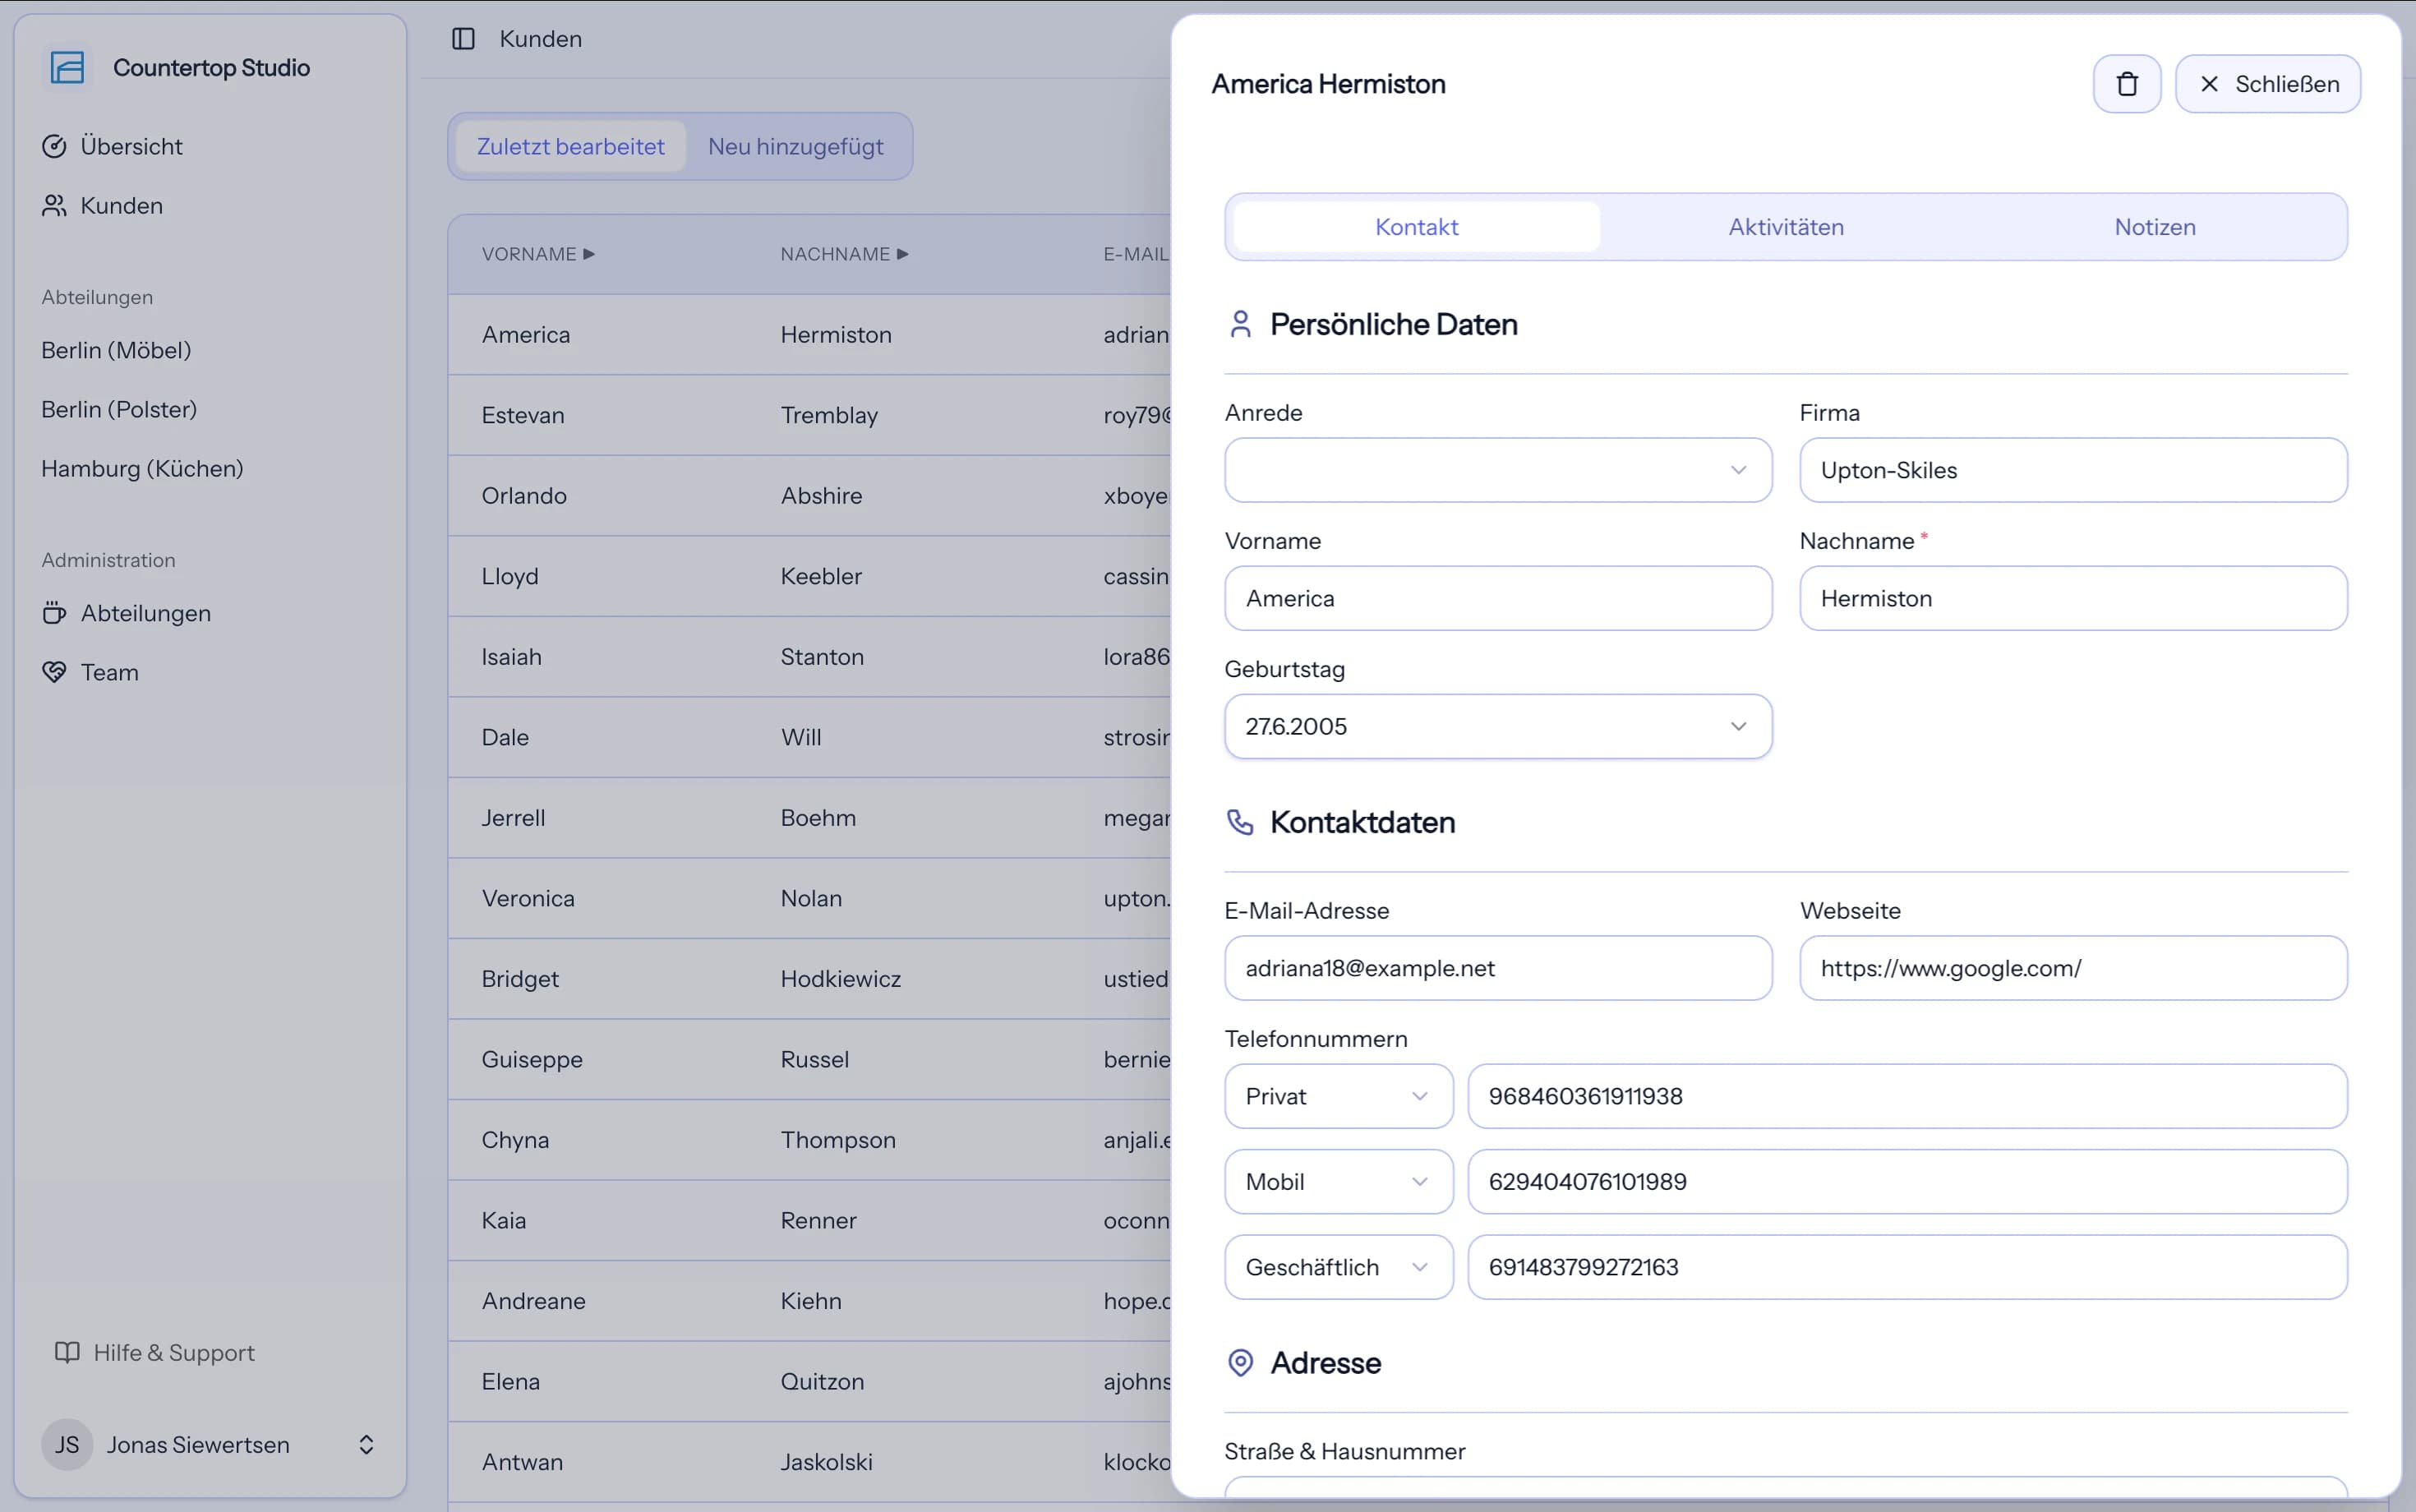
Task: Click the trash delete icon button
Action: click(2126, 84)
